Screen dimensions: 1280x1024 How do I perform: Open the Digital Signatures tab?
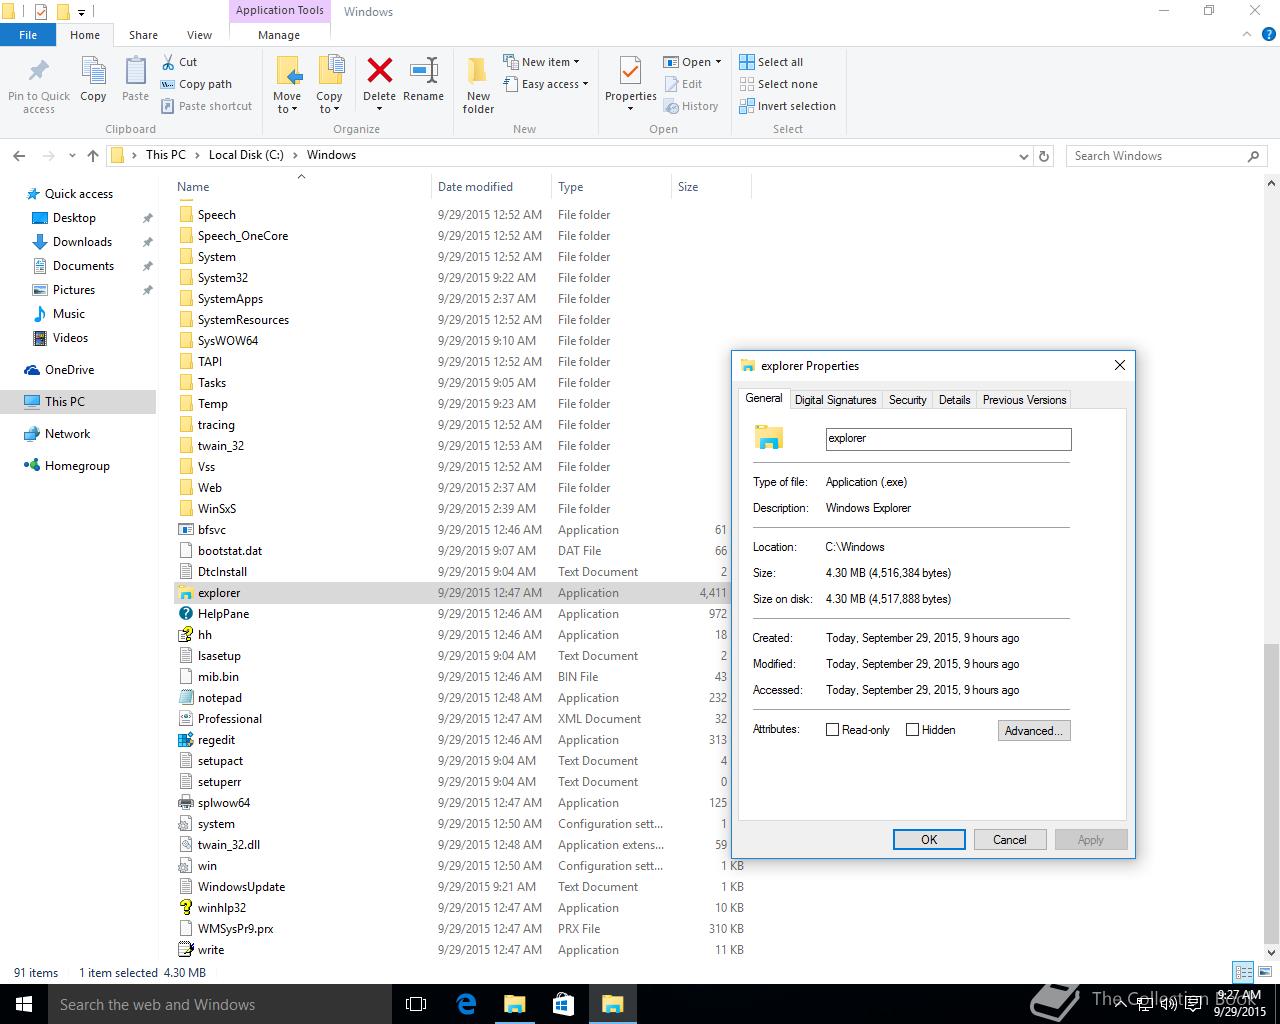click(x=836, y=400)
